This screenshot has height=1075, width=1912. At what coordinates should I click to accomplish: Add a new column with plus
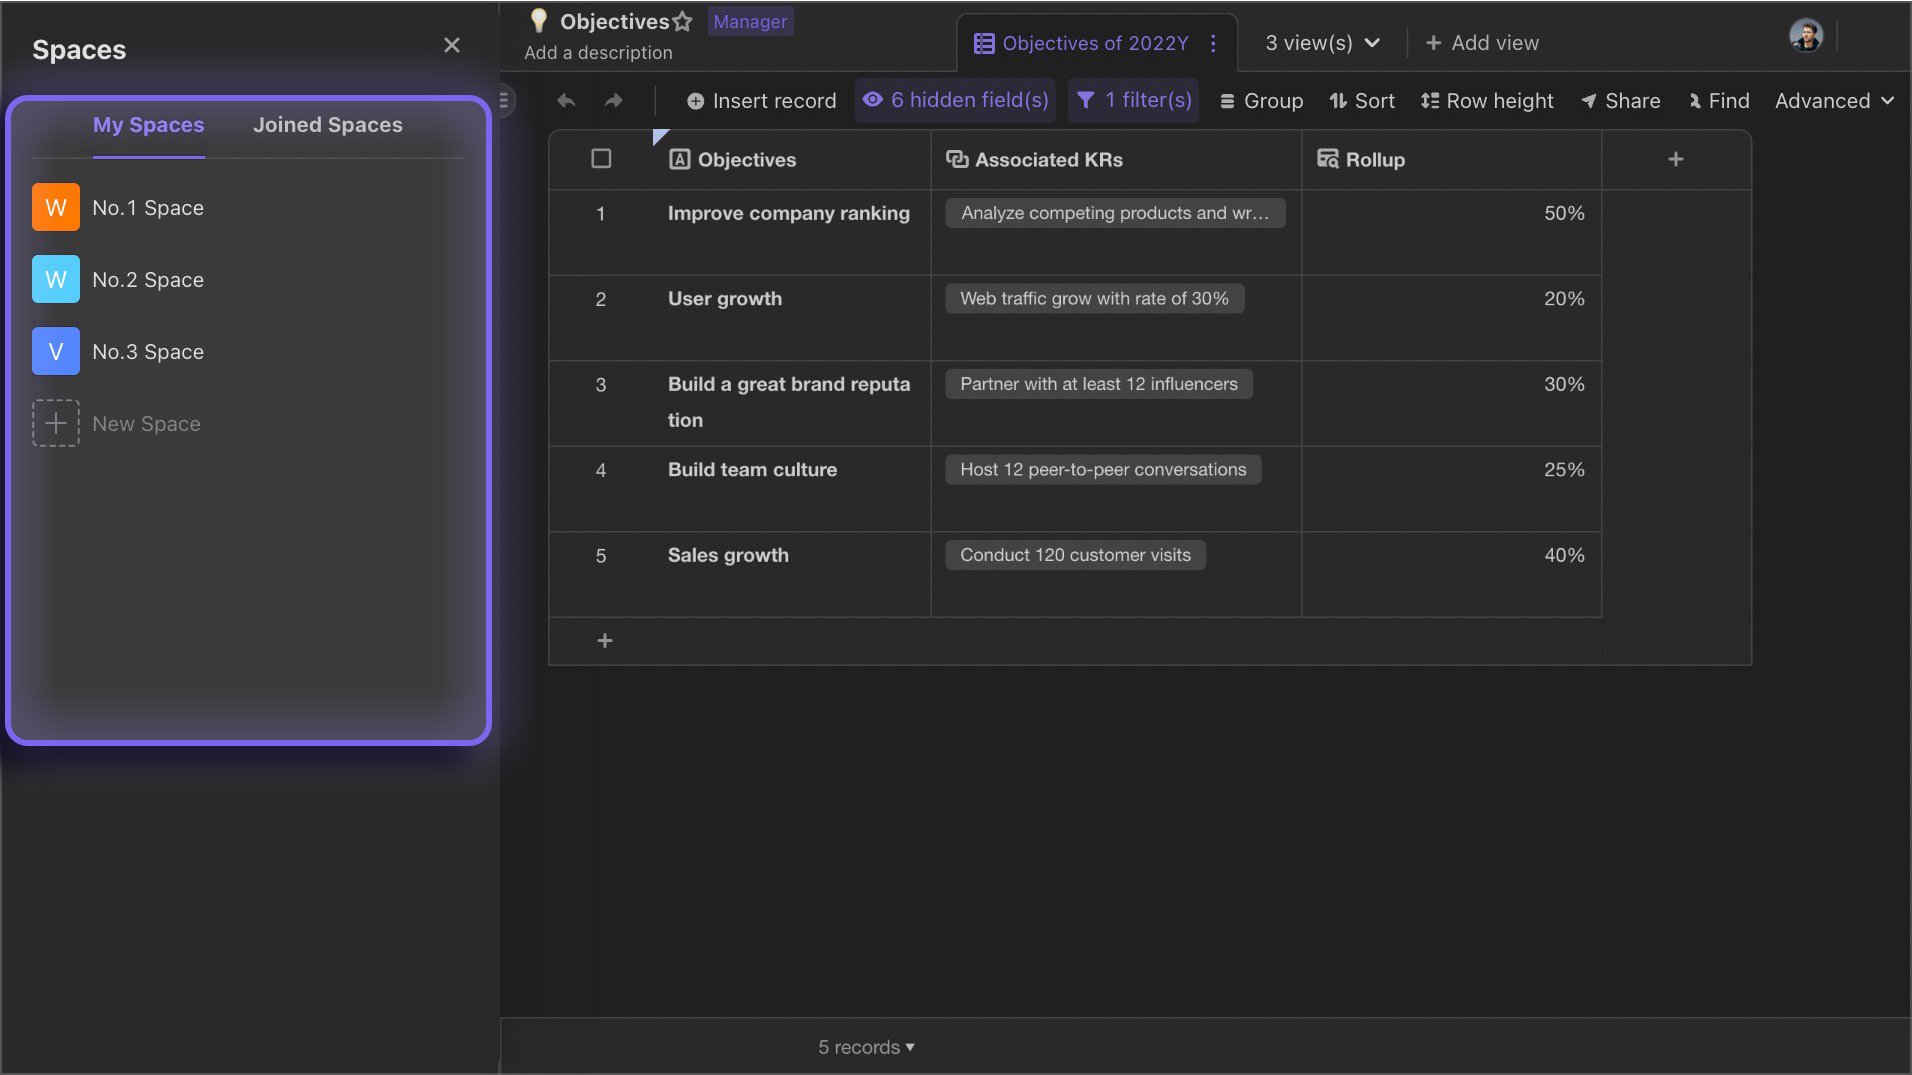tap(1676, 159)
